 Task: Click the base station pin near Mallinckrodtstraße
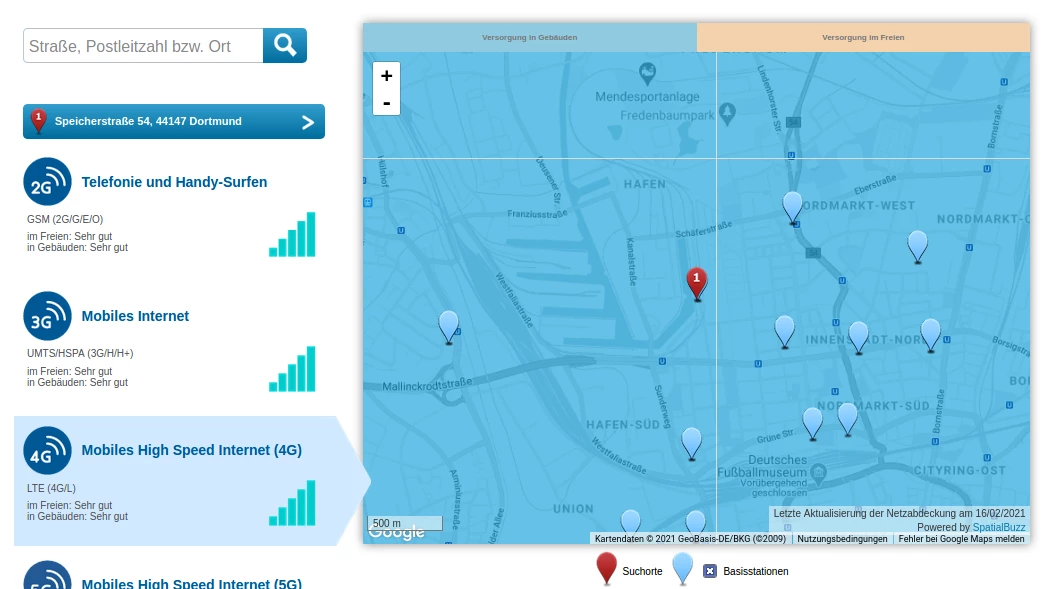(x=449, y=327)
